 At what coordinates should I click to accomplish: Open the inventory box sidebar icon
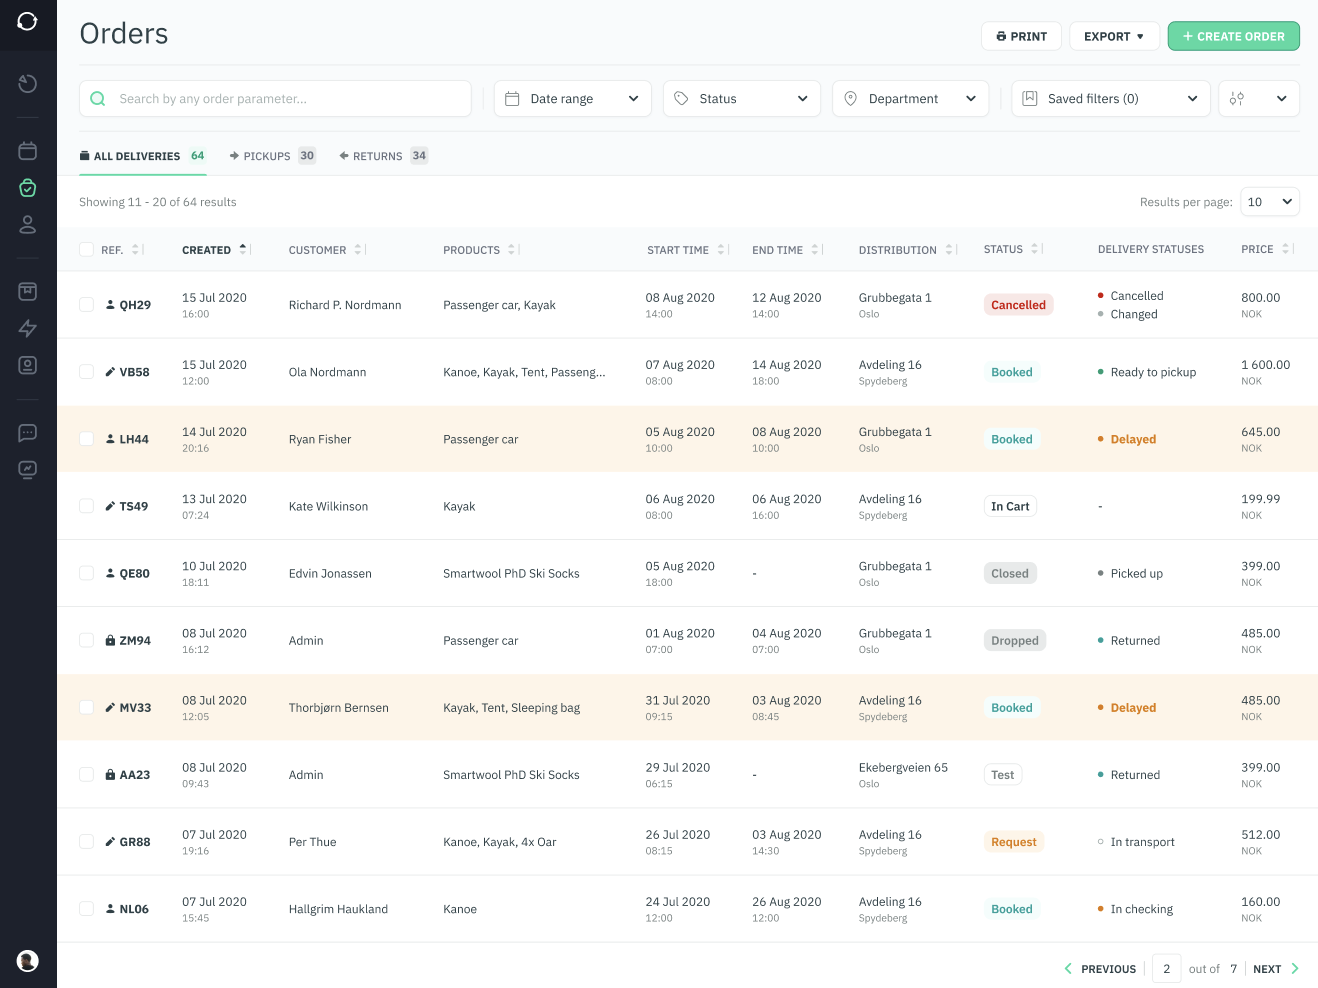28,292
